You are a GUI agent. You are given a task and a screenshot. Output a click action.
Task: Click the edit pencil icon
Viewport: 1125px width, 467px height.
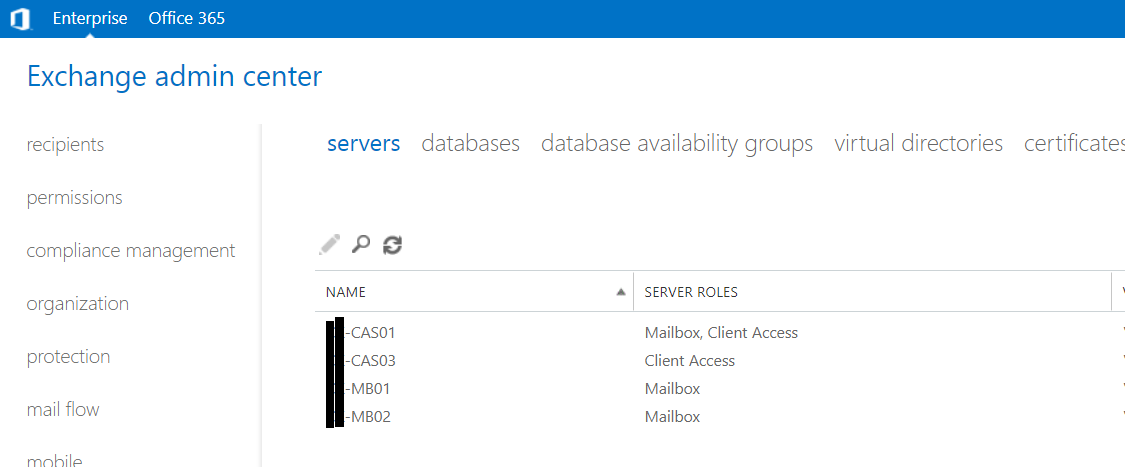(329, 245)
